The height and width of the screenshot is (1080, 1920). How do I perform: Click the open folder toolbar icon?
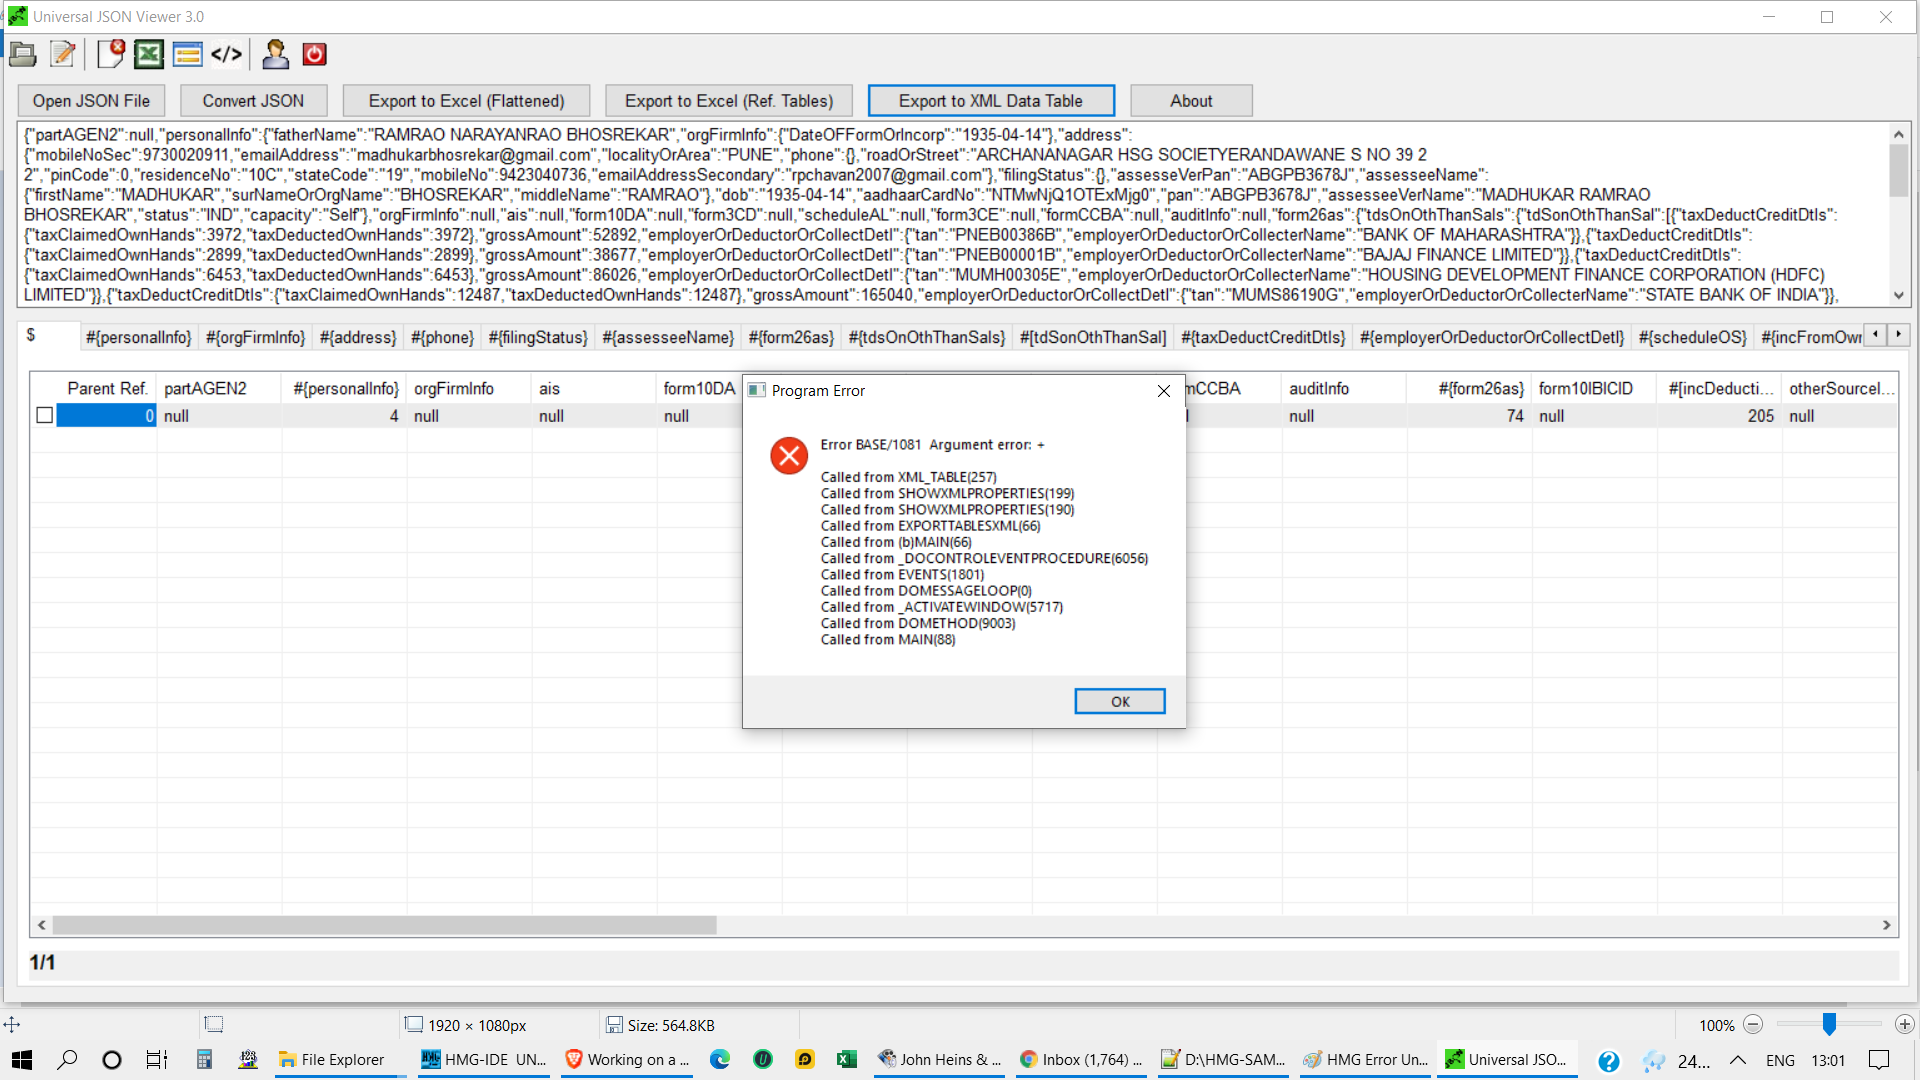coord(23,55)
